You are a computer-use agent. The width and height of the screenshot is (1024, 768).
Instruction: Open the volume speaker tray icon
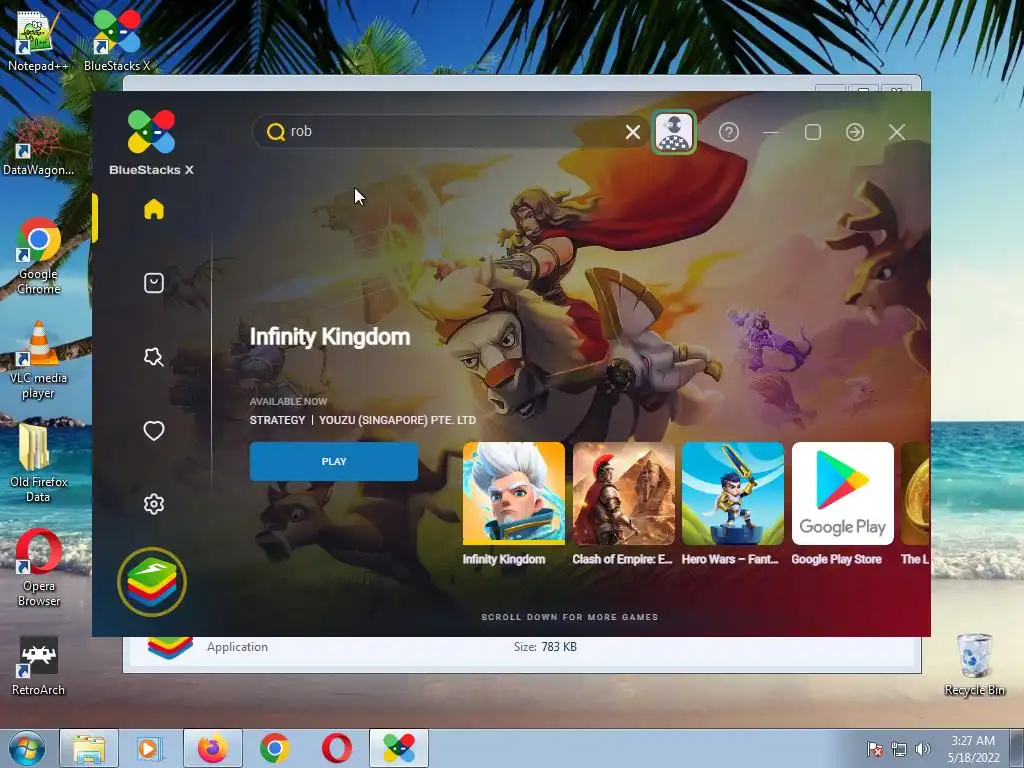point(923,749)
